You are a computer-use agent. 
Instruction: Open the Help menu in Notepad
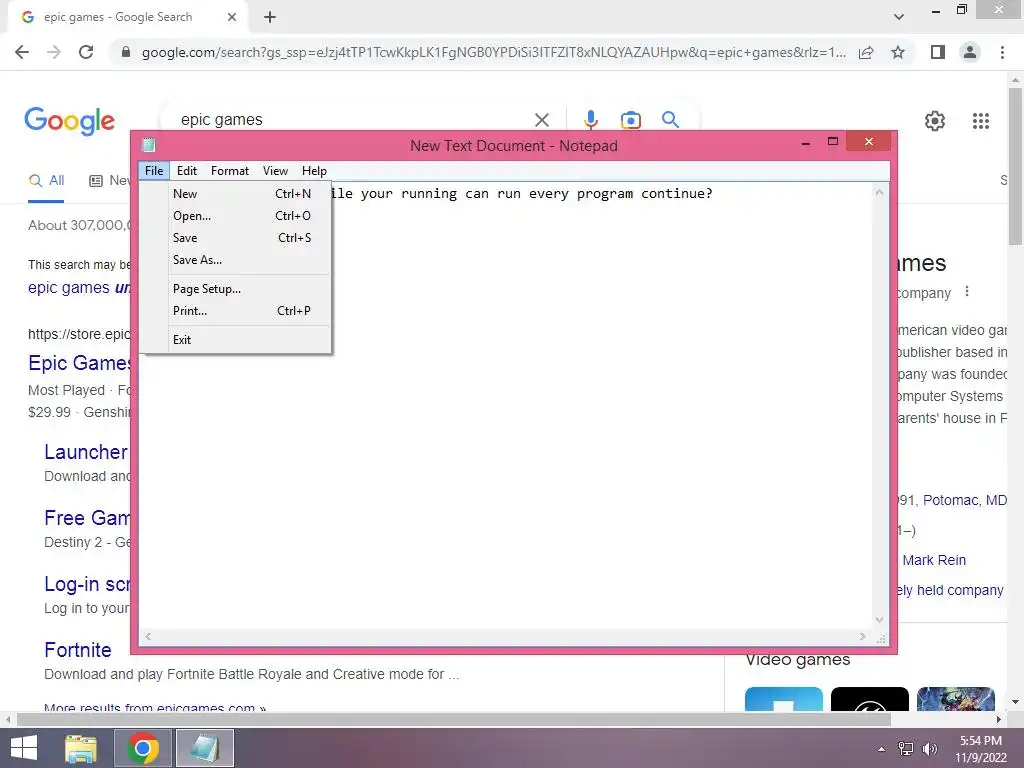[314, 170]
